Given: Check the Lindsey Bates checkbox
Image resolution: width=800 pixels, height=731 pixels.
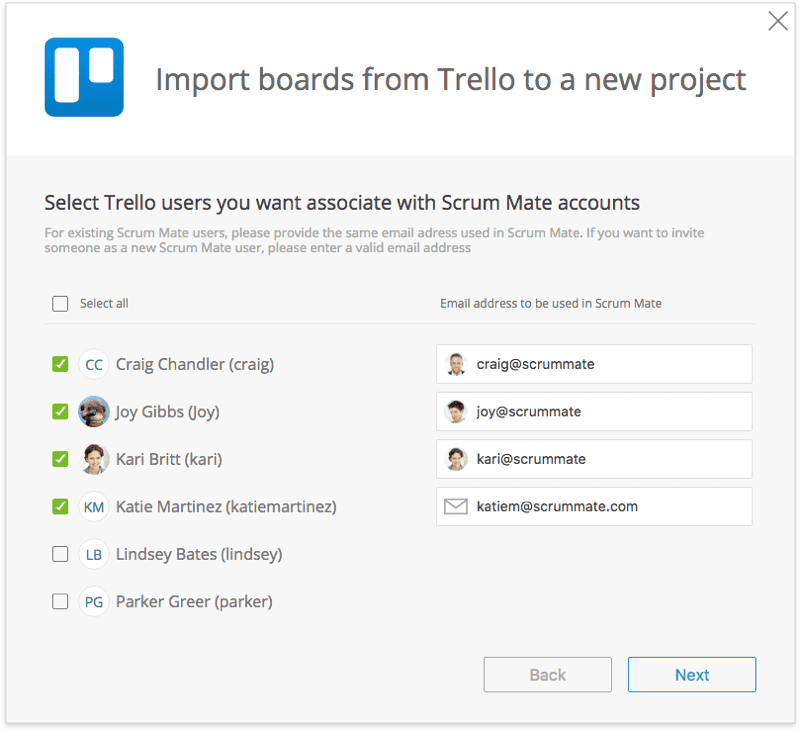Looking at the screenshot, I should coord(60,554).
